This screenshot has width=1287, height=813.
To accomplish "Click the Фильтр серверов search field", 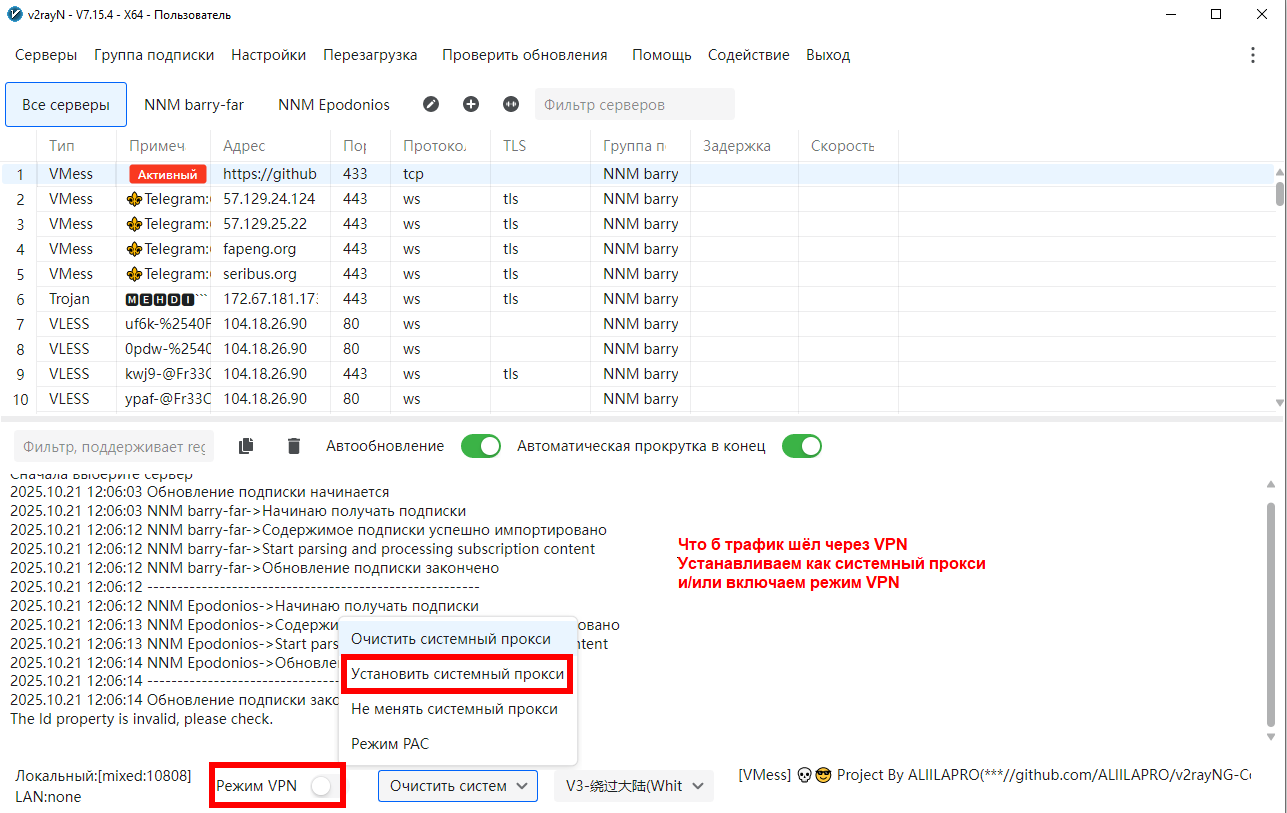I will click(x=634, y=104).
